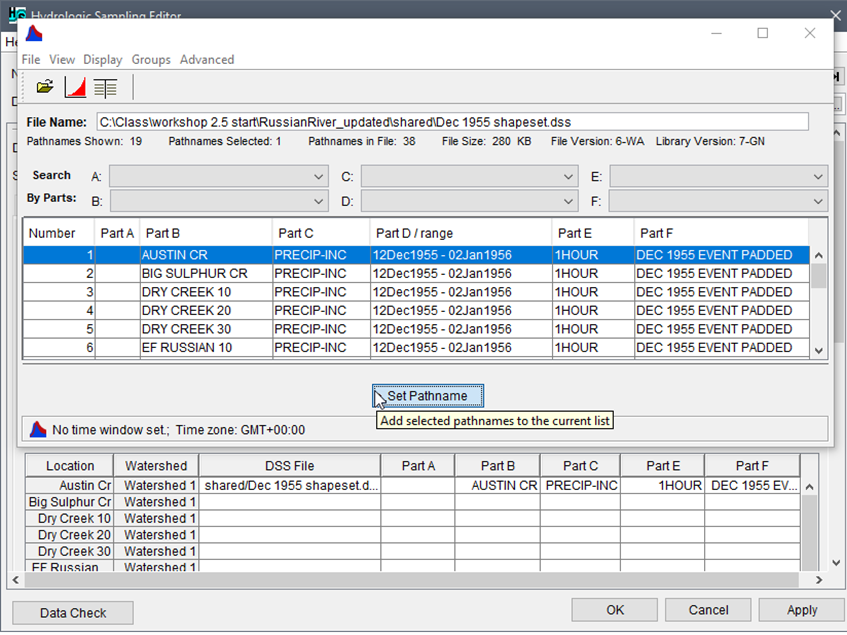Open the Display menu
This screenshot has width=847, height=635.
click(102, 59)
